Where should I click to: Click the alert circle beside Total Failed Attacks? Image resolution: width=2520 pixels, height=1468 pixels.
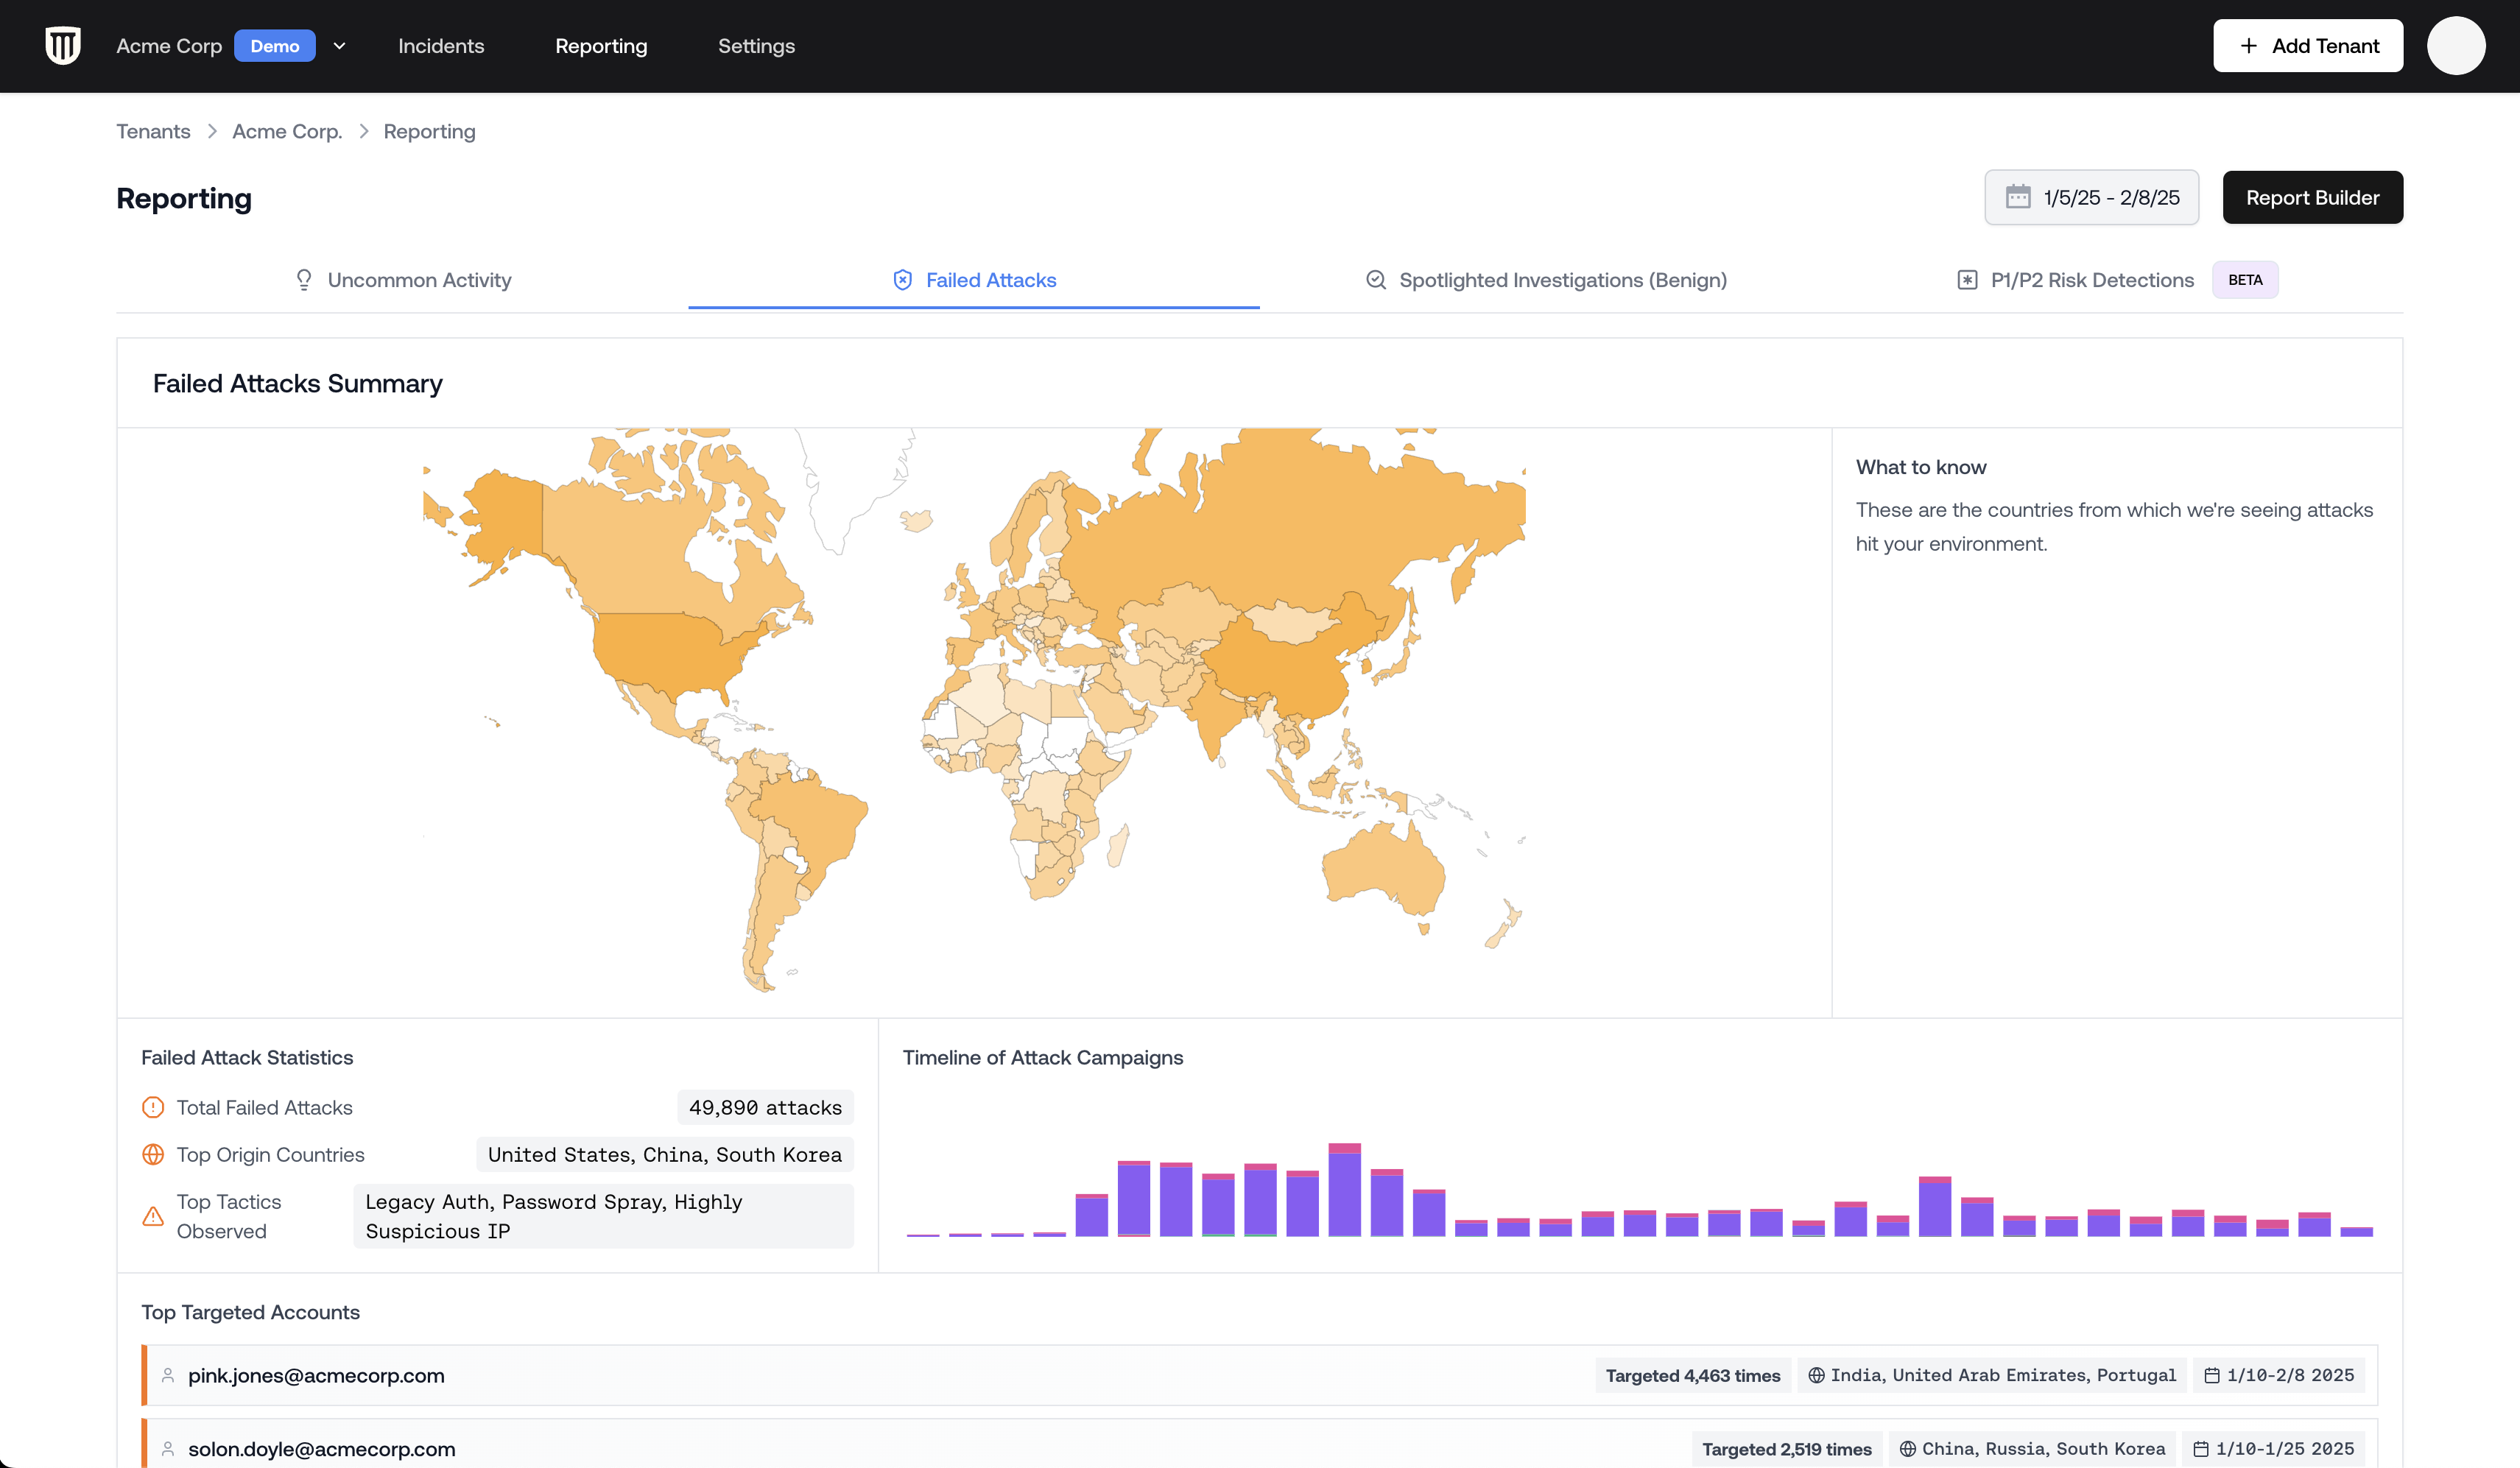click(x=153, y=1108)
